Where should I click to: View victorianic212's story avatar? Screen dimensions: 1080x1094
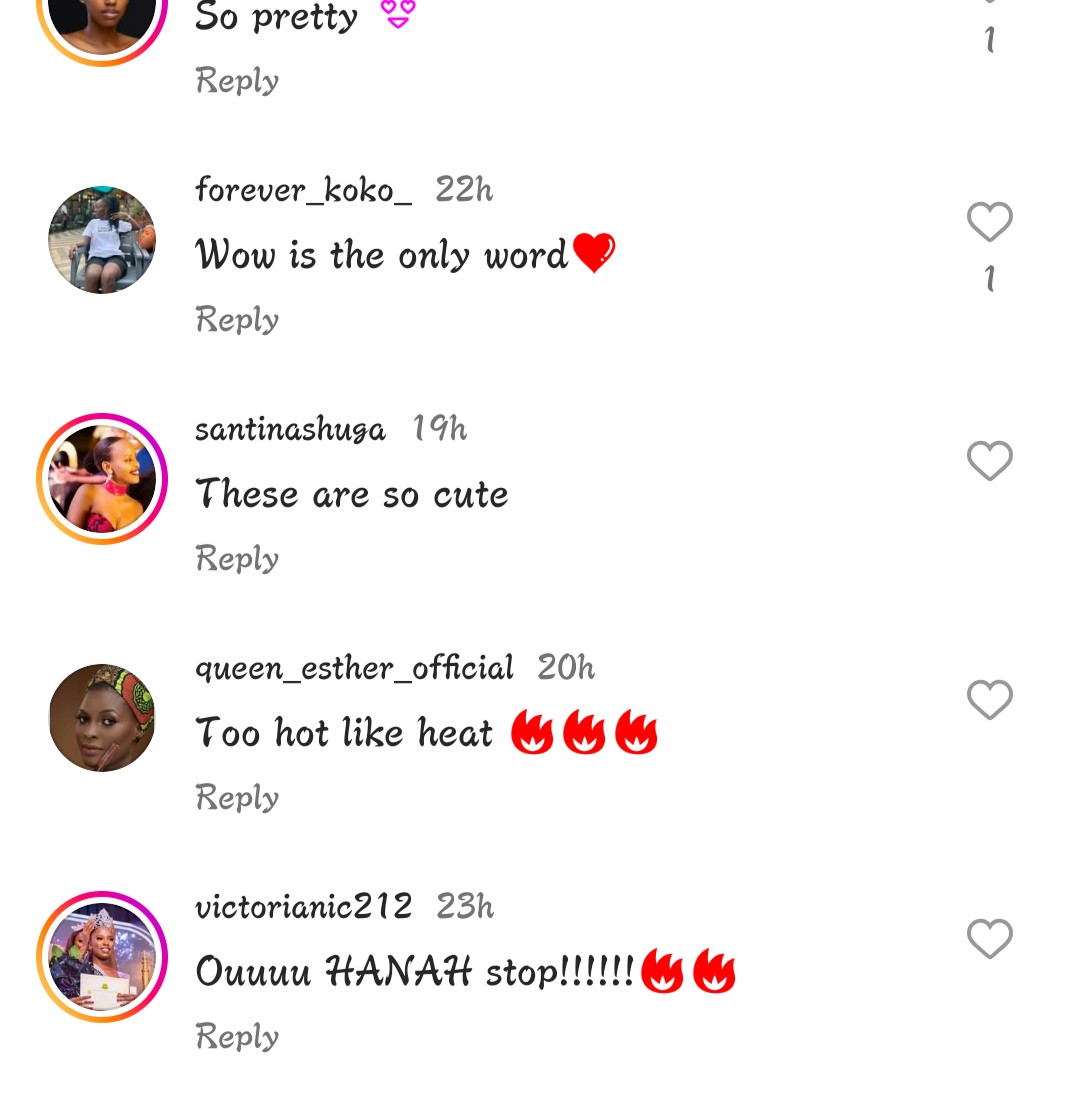tap(102, 957)
